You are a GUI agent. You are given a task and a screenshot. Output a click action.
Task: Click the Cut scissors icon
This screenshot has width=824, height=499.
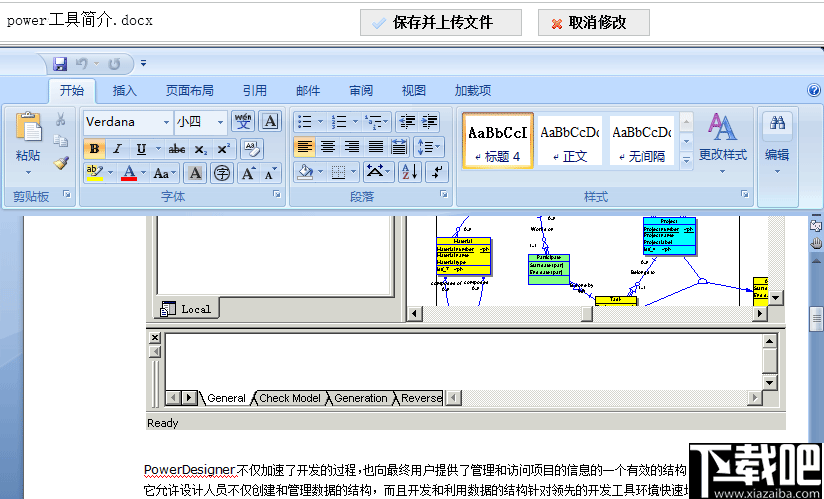coord(60,120)
